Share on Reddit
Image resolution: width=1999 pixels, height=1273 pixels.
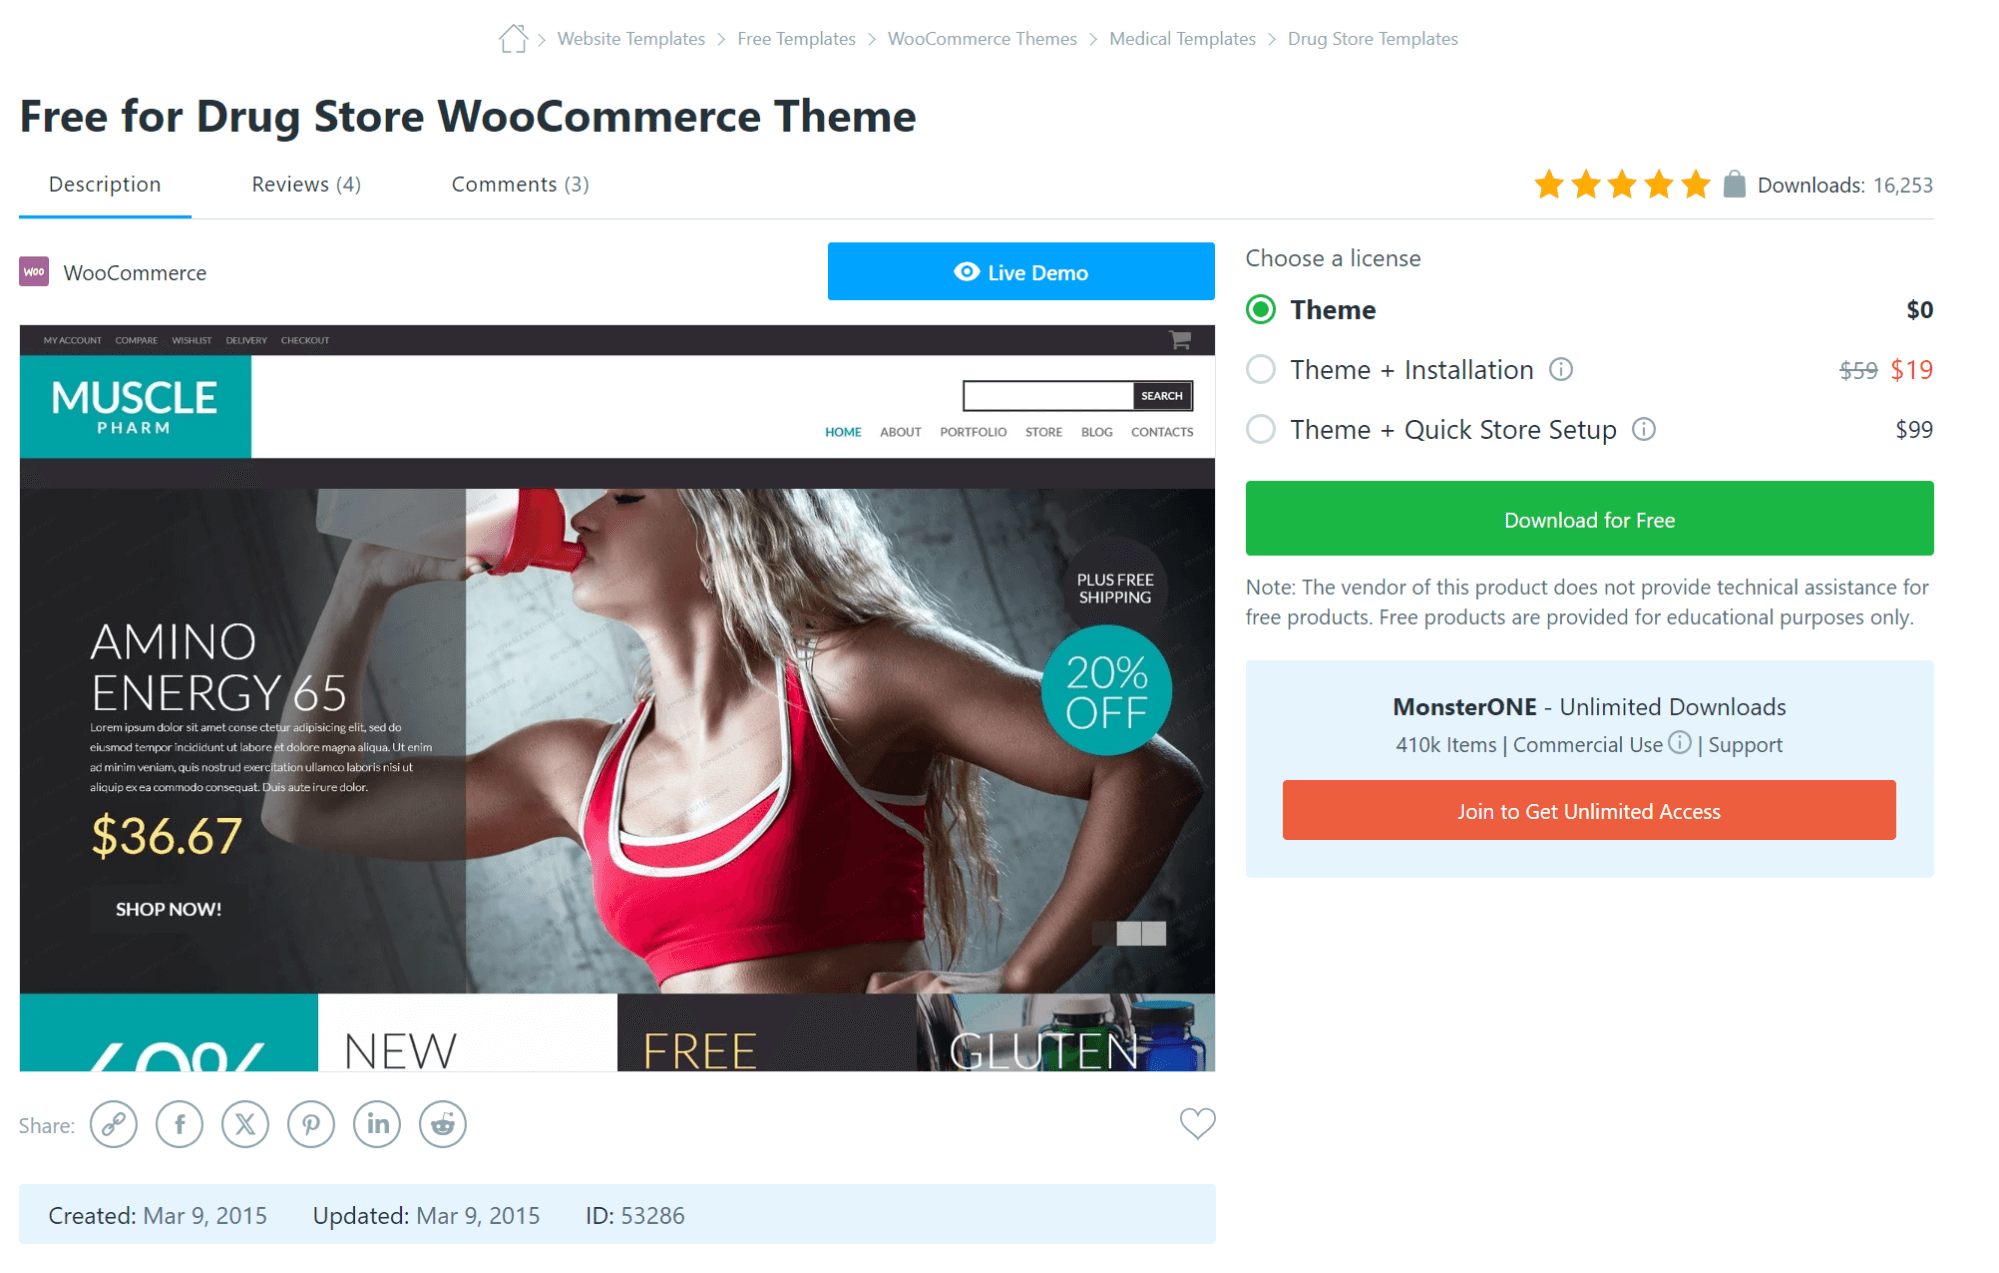pyautogui.click(x=443, y=1124)
